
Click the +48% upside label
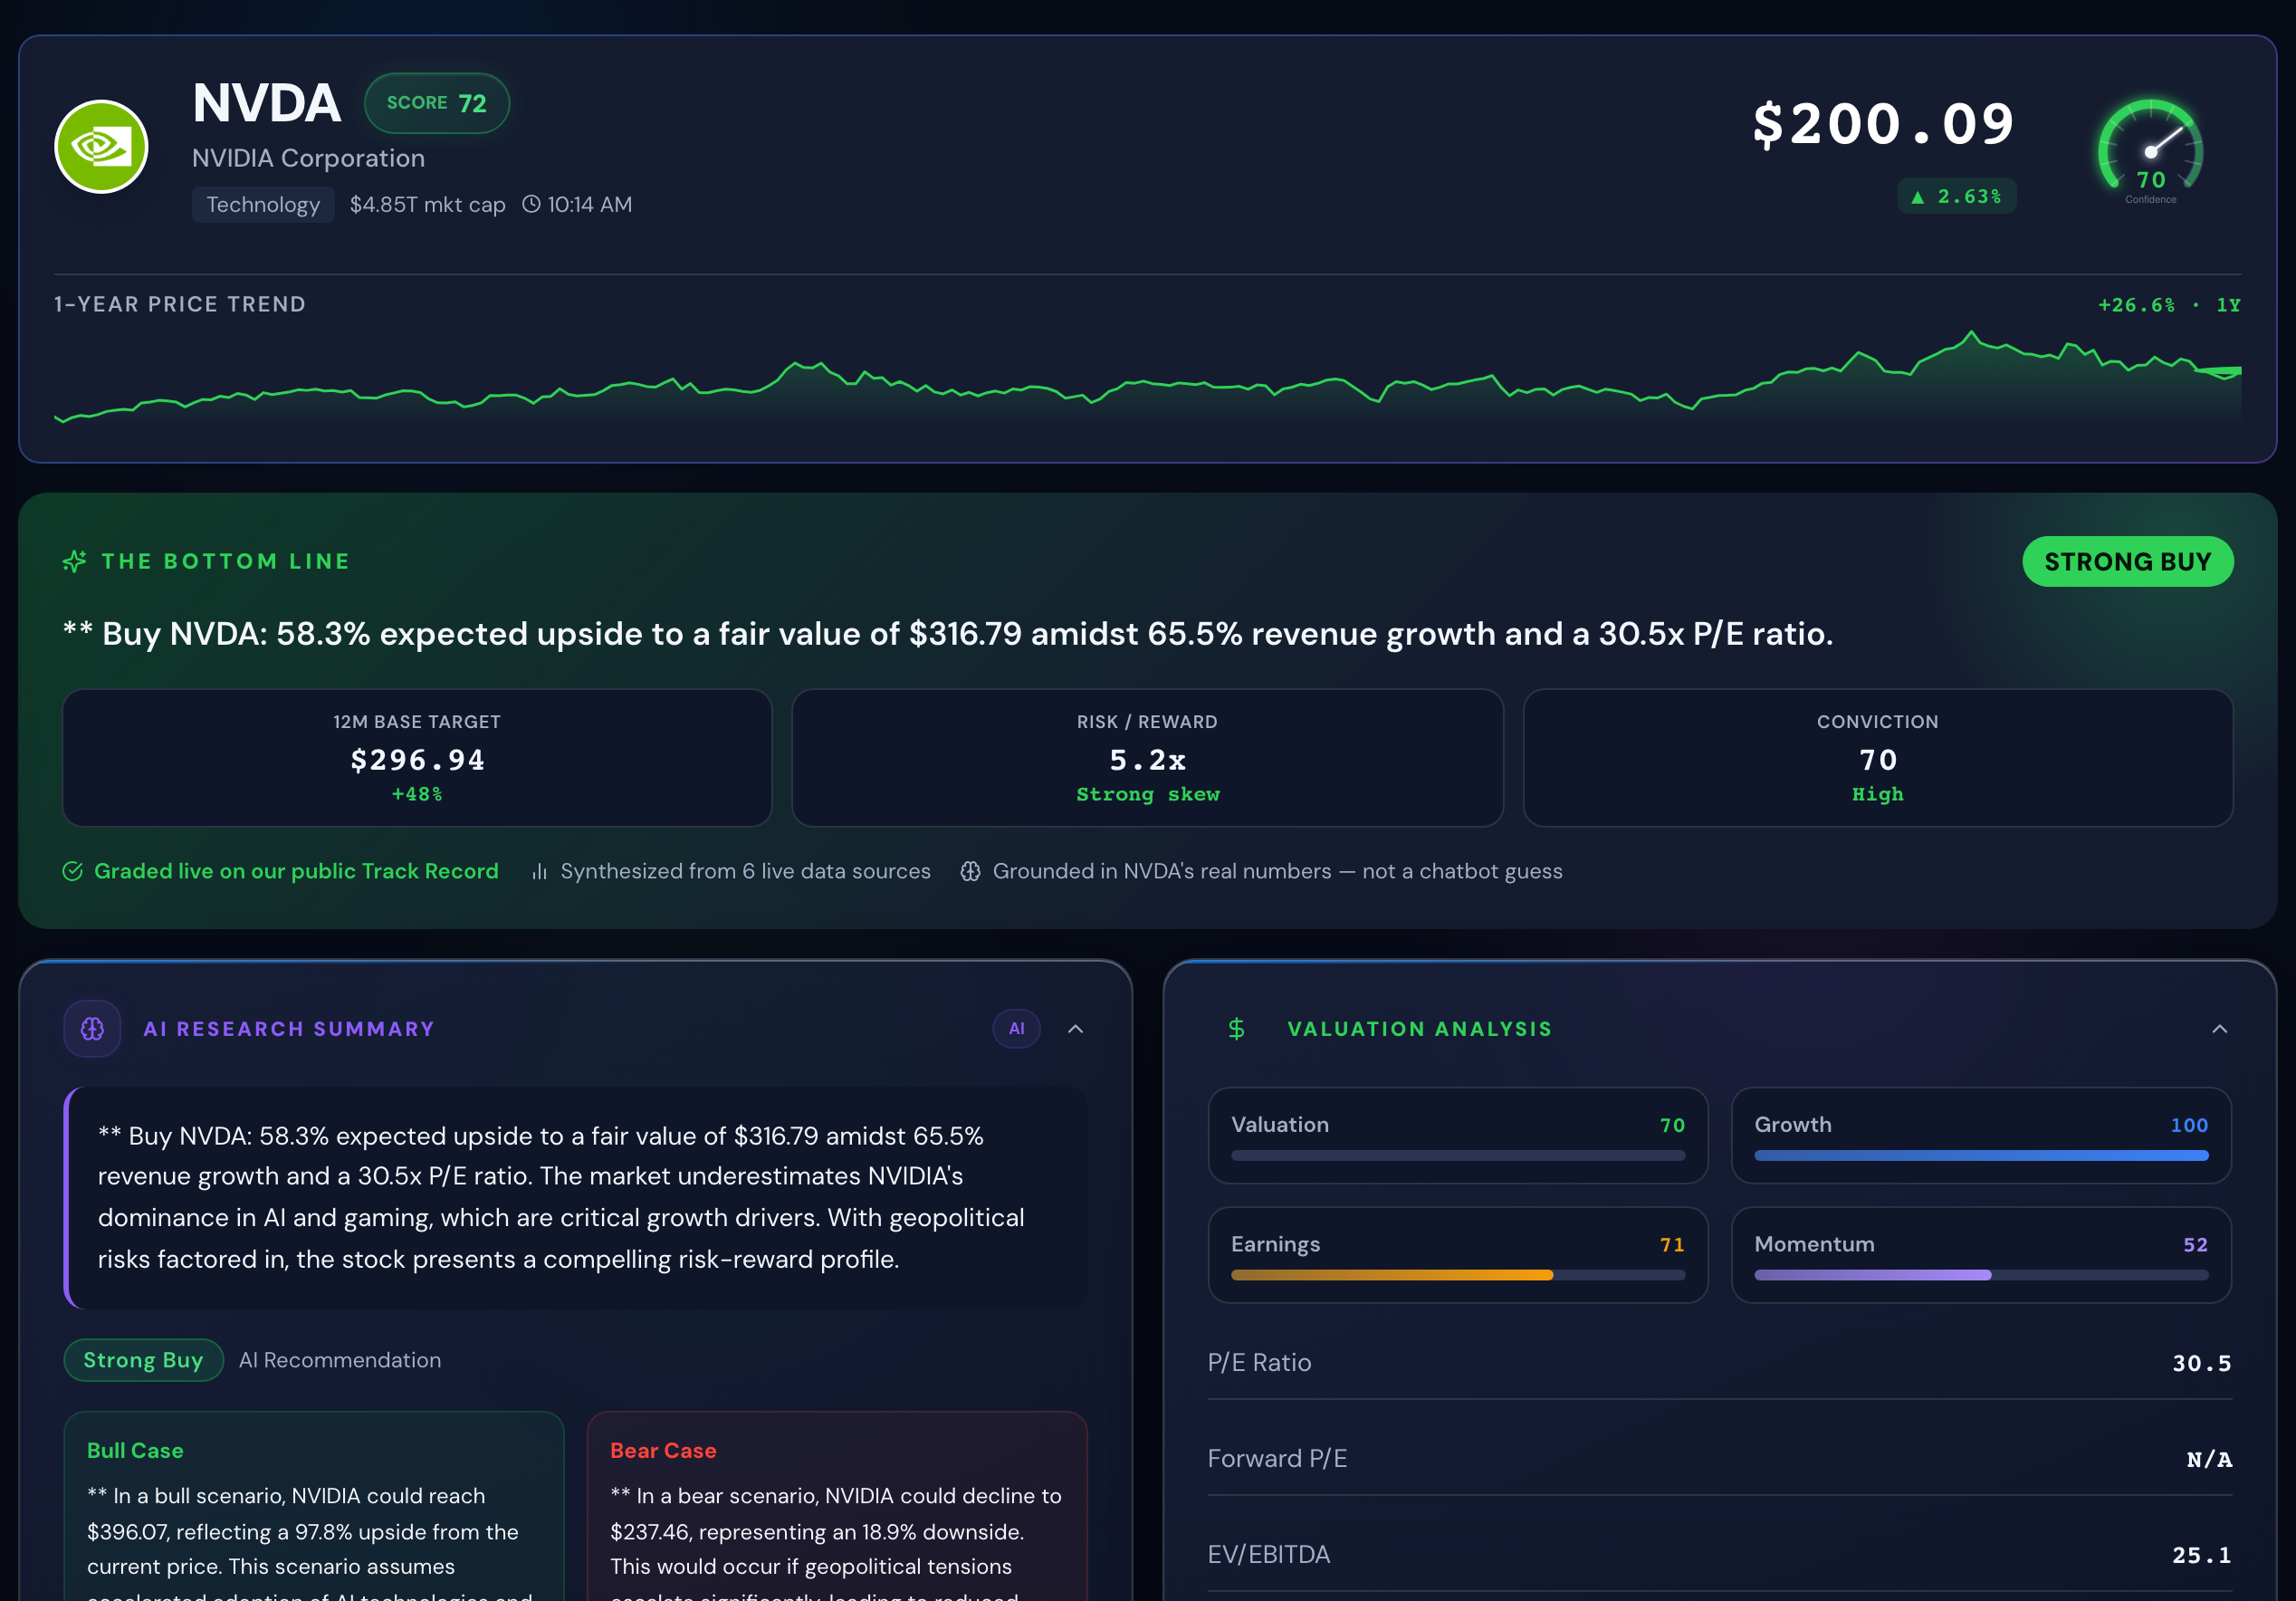coord(417,794)
